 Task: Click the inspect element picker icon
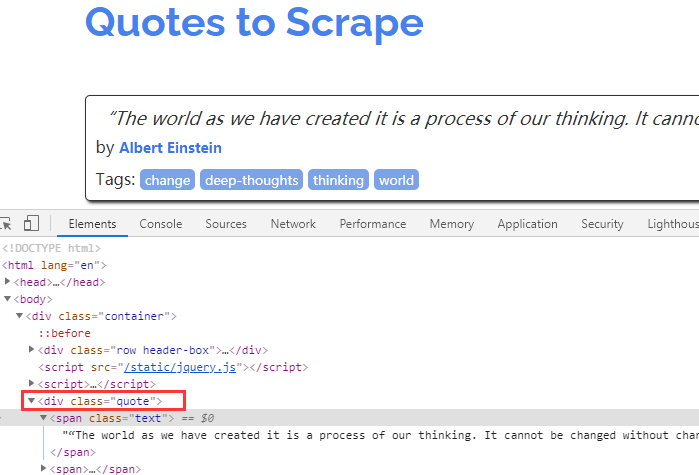coord(6,224)
